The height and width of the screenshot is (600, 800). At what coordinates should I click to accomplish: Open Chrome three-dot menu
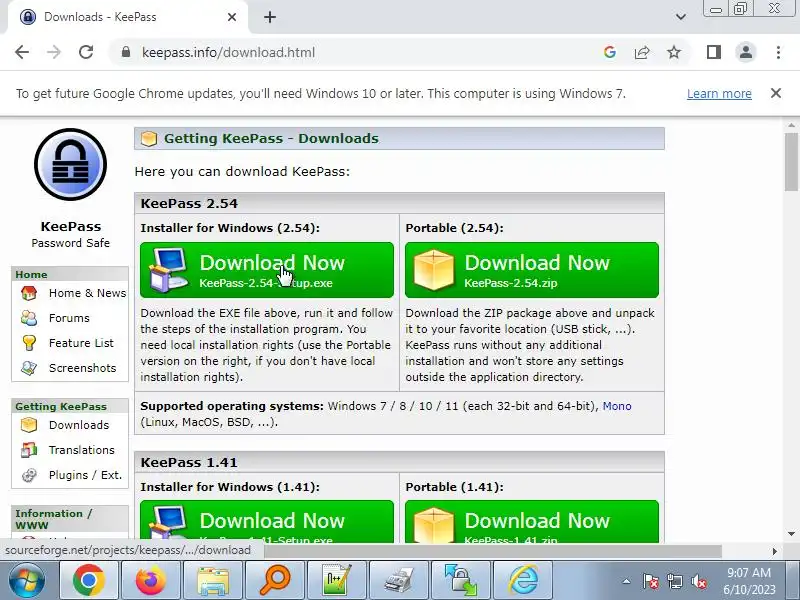coord(778,52)
